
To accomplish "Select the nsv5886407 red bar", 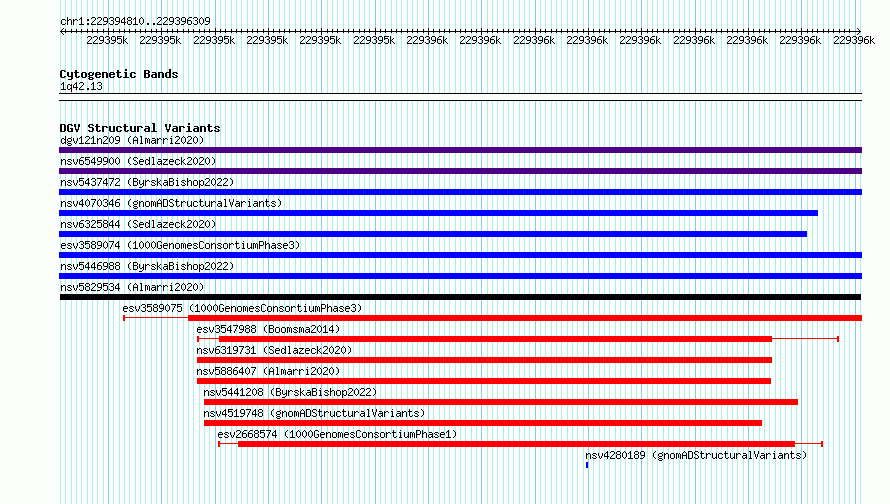I will point(484,381).
